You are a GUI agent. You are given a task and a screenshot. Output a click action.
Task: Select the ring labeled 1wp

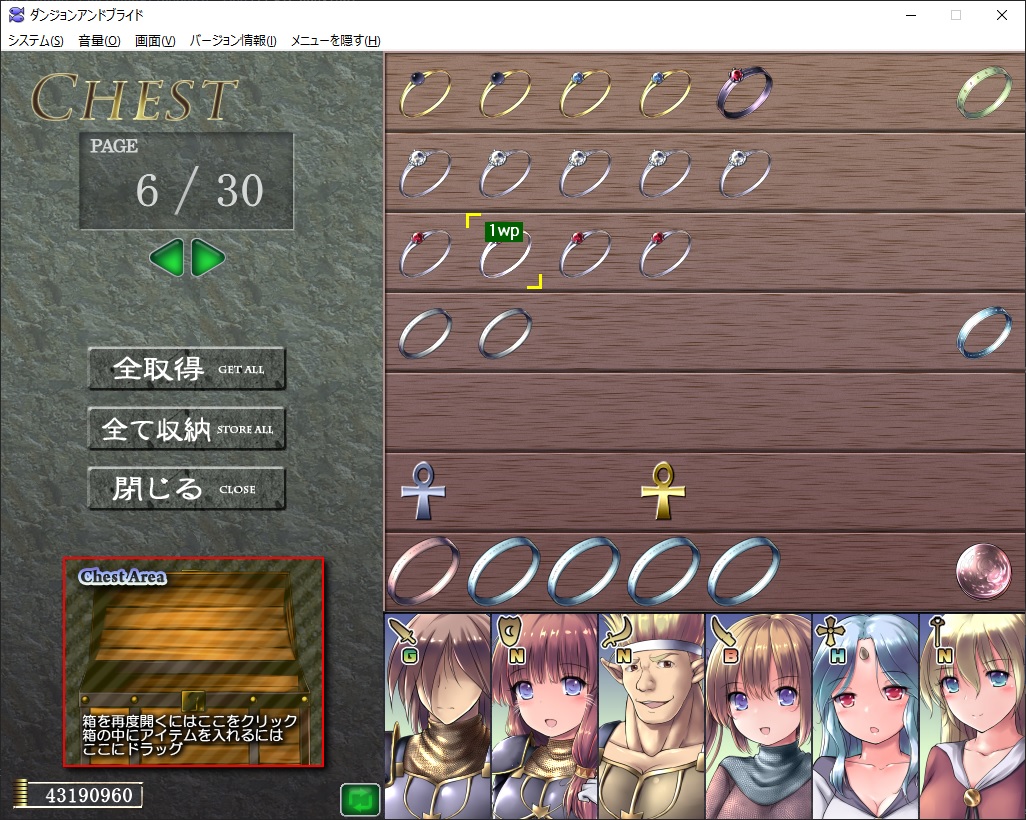[x=504, y=253]
